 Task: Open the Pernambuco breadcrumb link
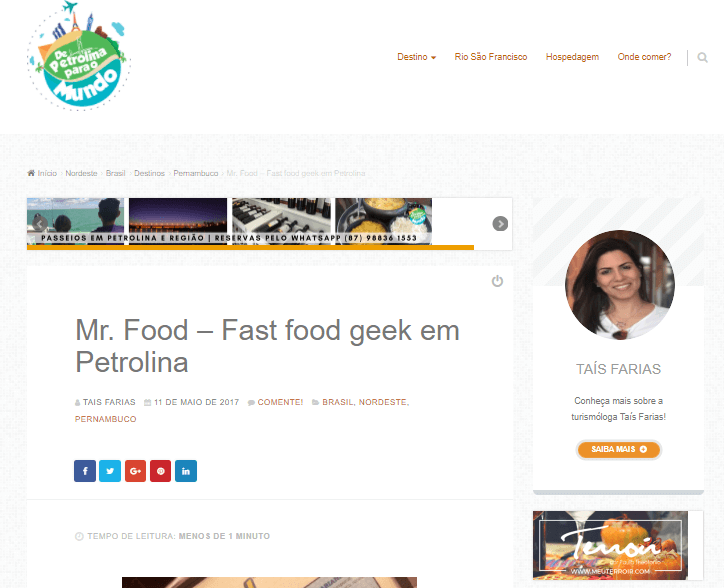pos(196,173)
